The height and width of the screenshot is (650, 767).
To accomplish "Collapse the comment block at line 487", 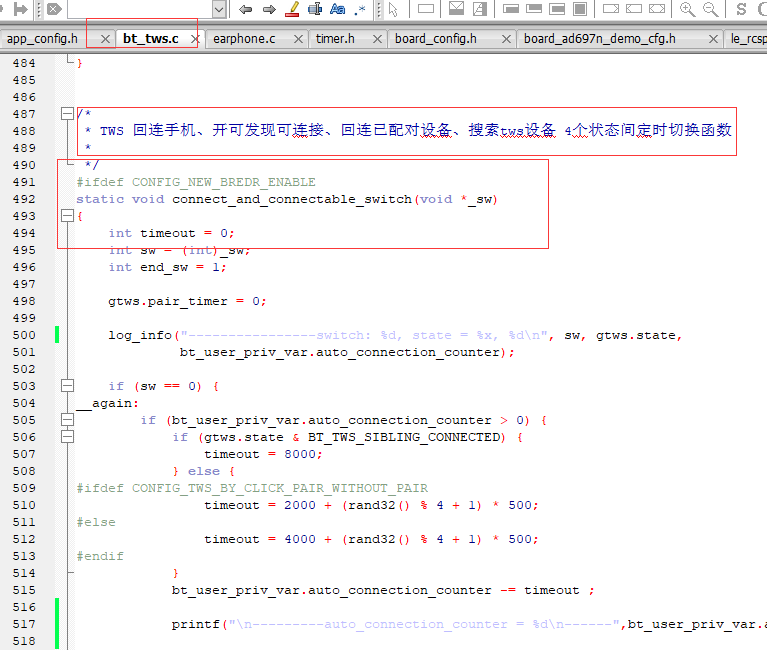I will coord(68,114).
